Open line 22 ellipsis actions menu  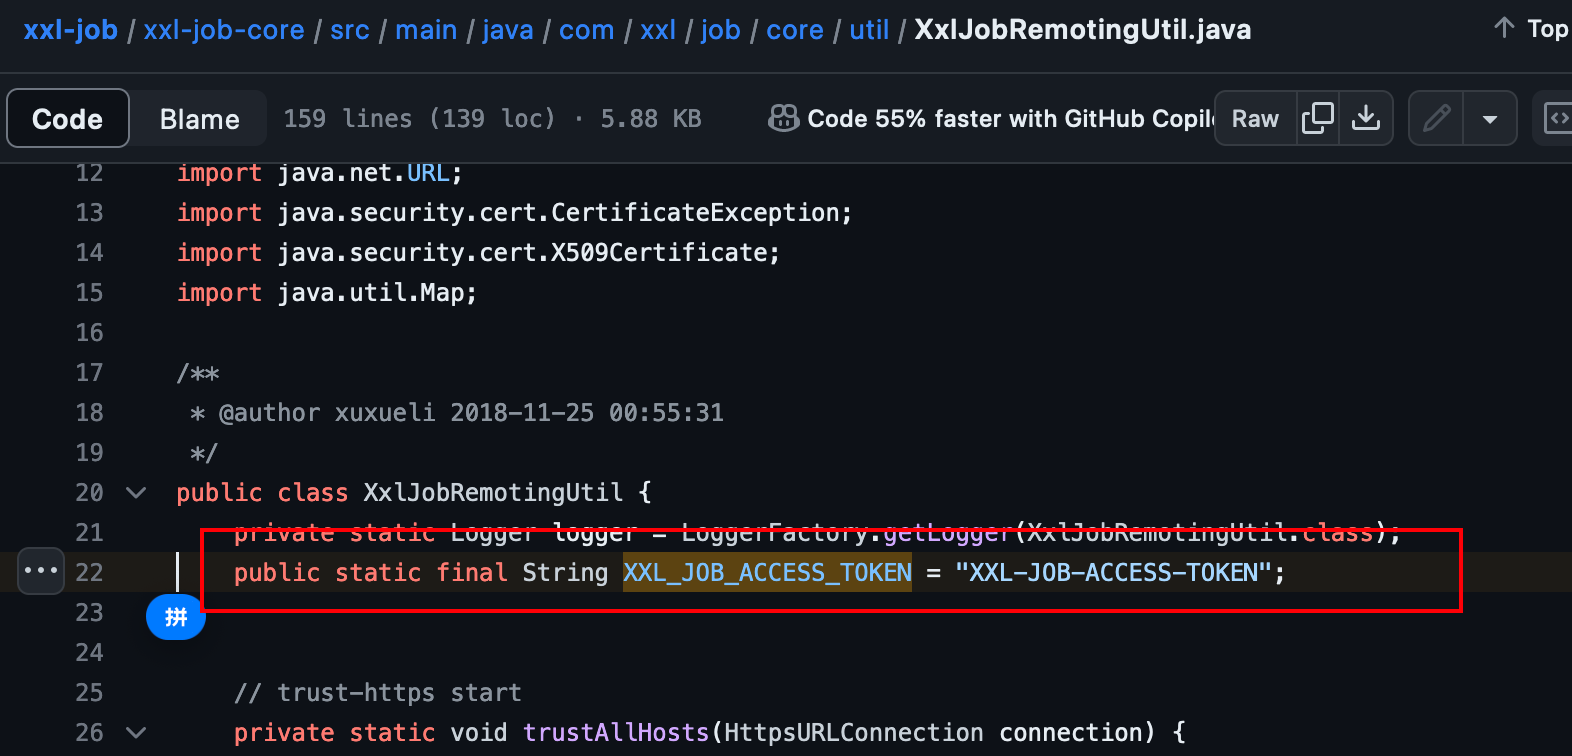41,571
